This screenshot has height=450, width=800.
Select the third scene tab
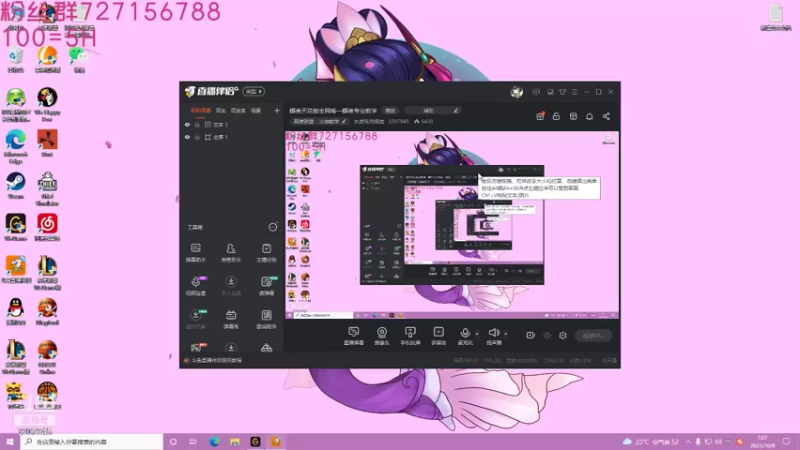tap(238, 110)
